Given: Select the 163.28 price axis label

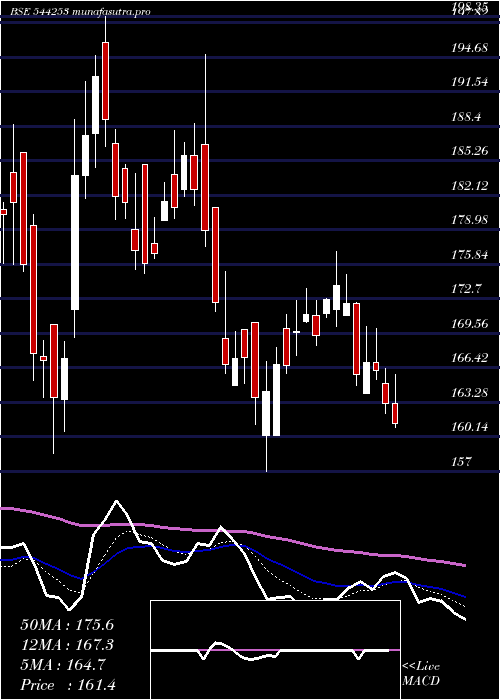Looking at the screenshot, I should click(x=470, y=393).
